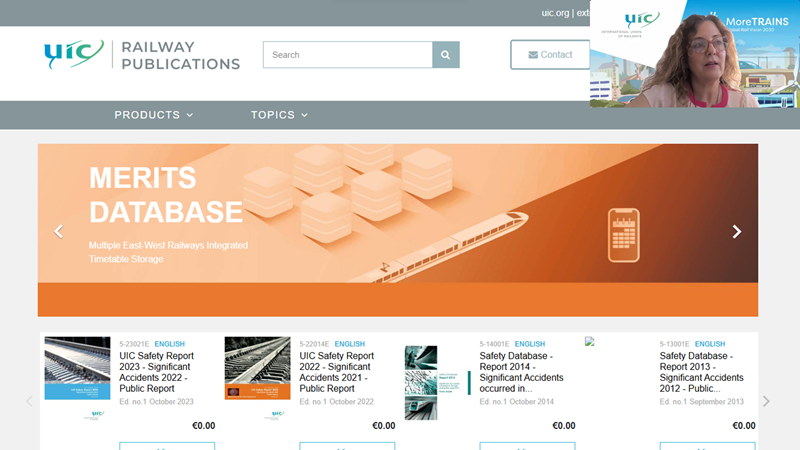Viewport: 800px width, 450px height.
Task: Click the Contact button
Action: click(551, 55)
